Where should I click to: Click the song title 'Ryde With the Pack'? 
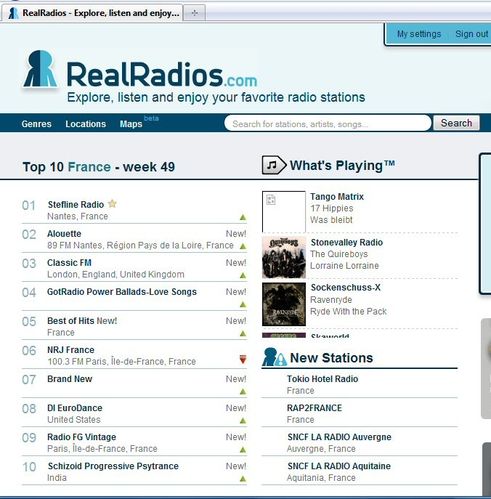[x=348, y=311]
